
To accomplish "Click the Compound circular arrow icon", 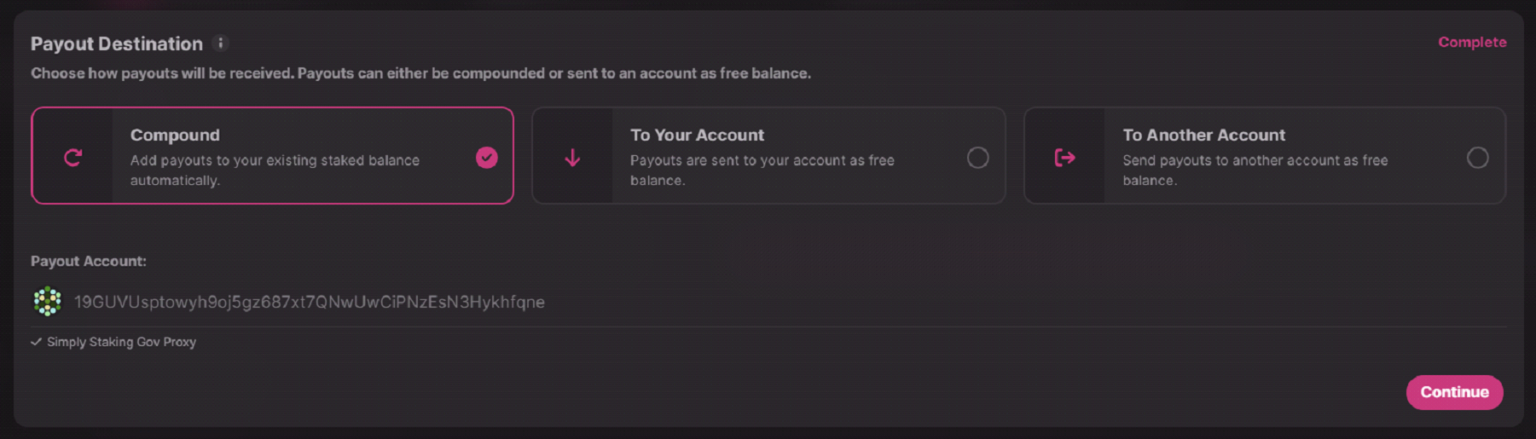I will (72, 157).
